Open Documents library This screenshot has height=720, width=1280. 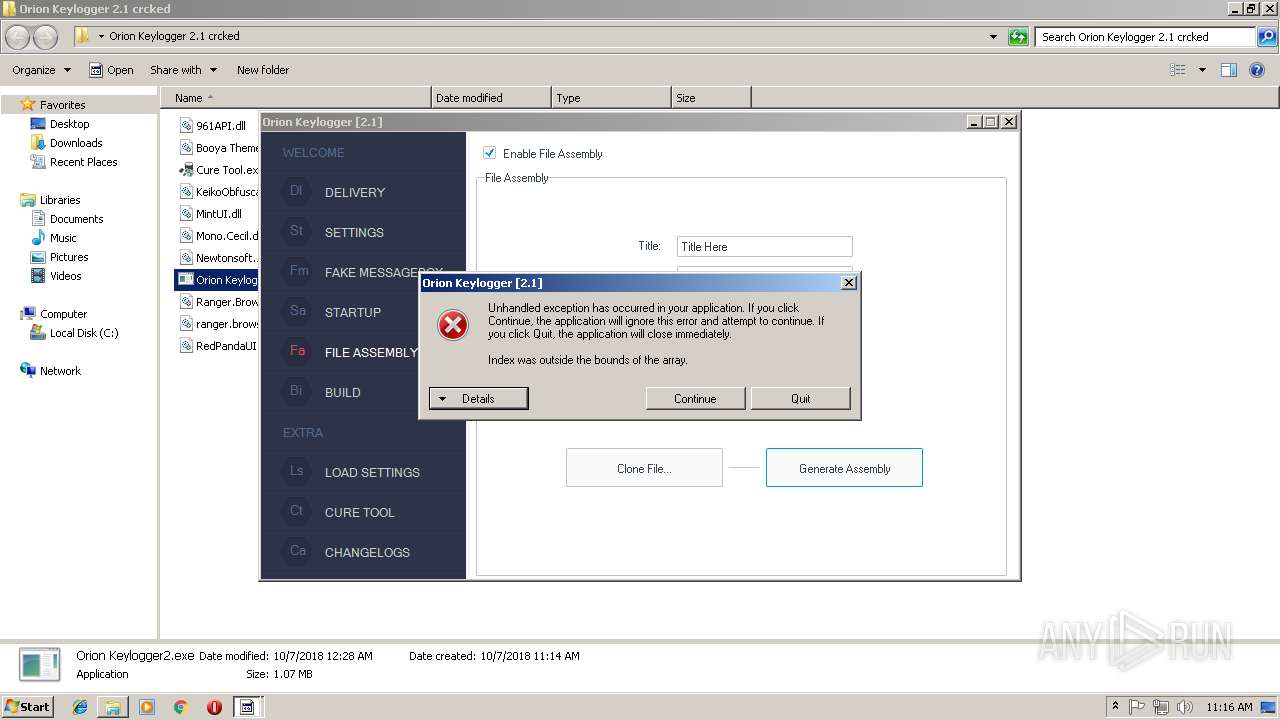point(76,219)
